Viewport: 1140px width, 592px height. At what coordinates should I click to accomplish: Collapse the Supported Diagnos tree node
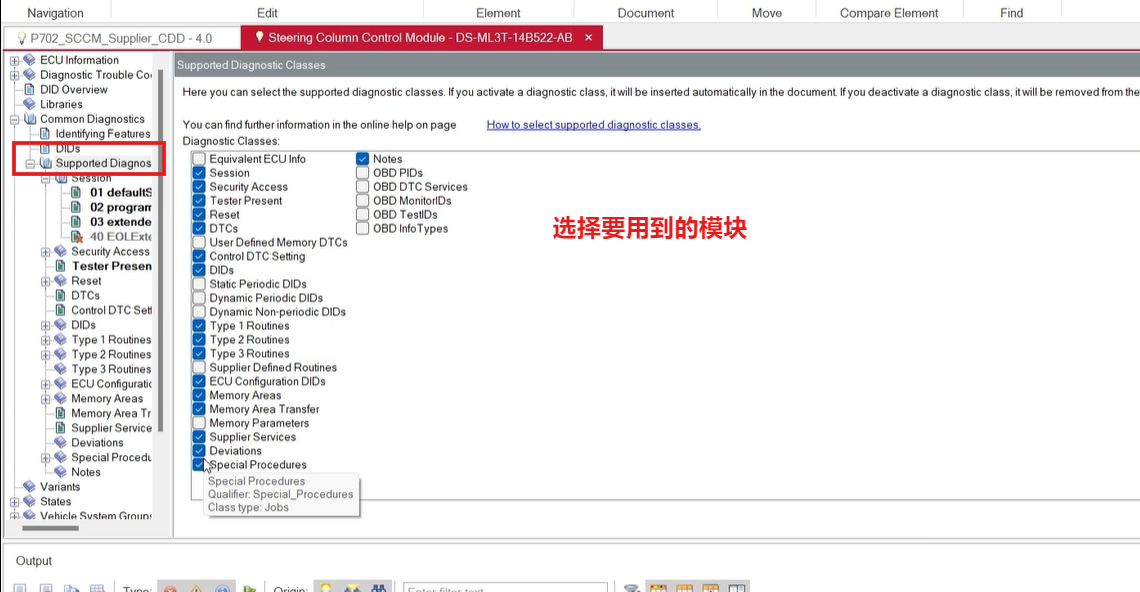[x=30, y=164]
